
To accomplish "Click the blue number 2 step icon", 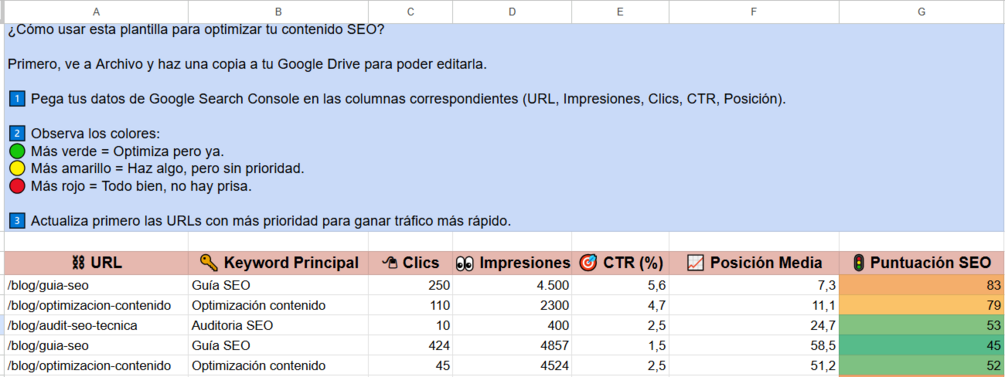I will click(x=17, y=134).
